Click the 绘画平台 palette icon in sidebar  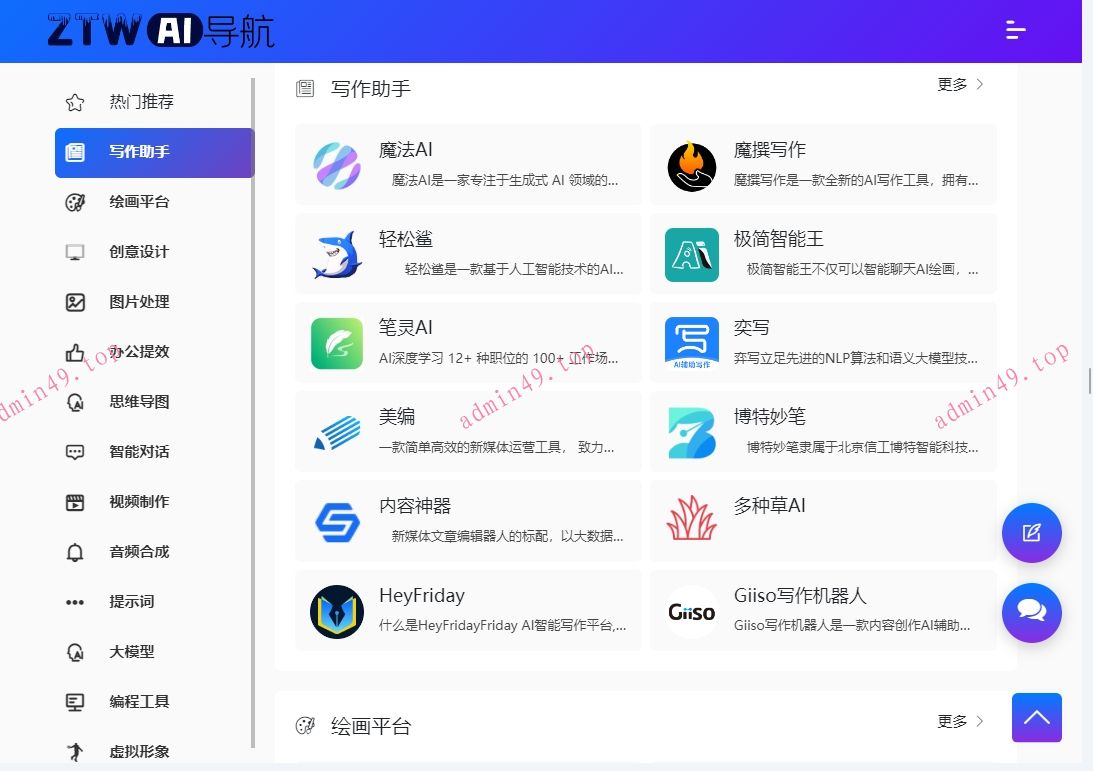75,202
